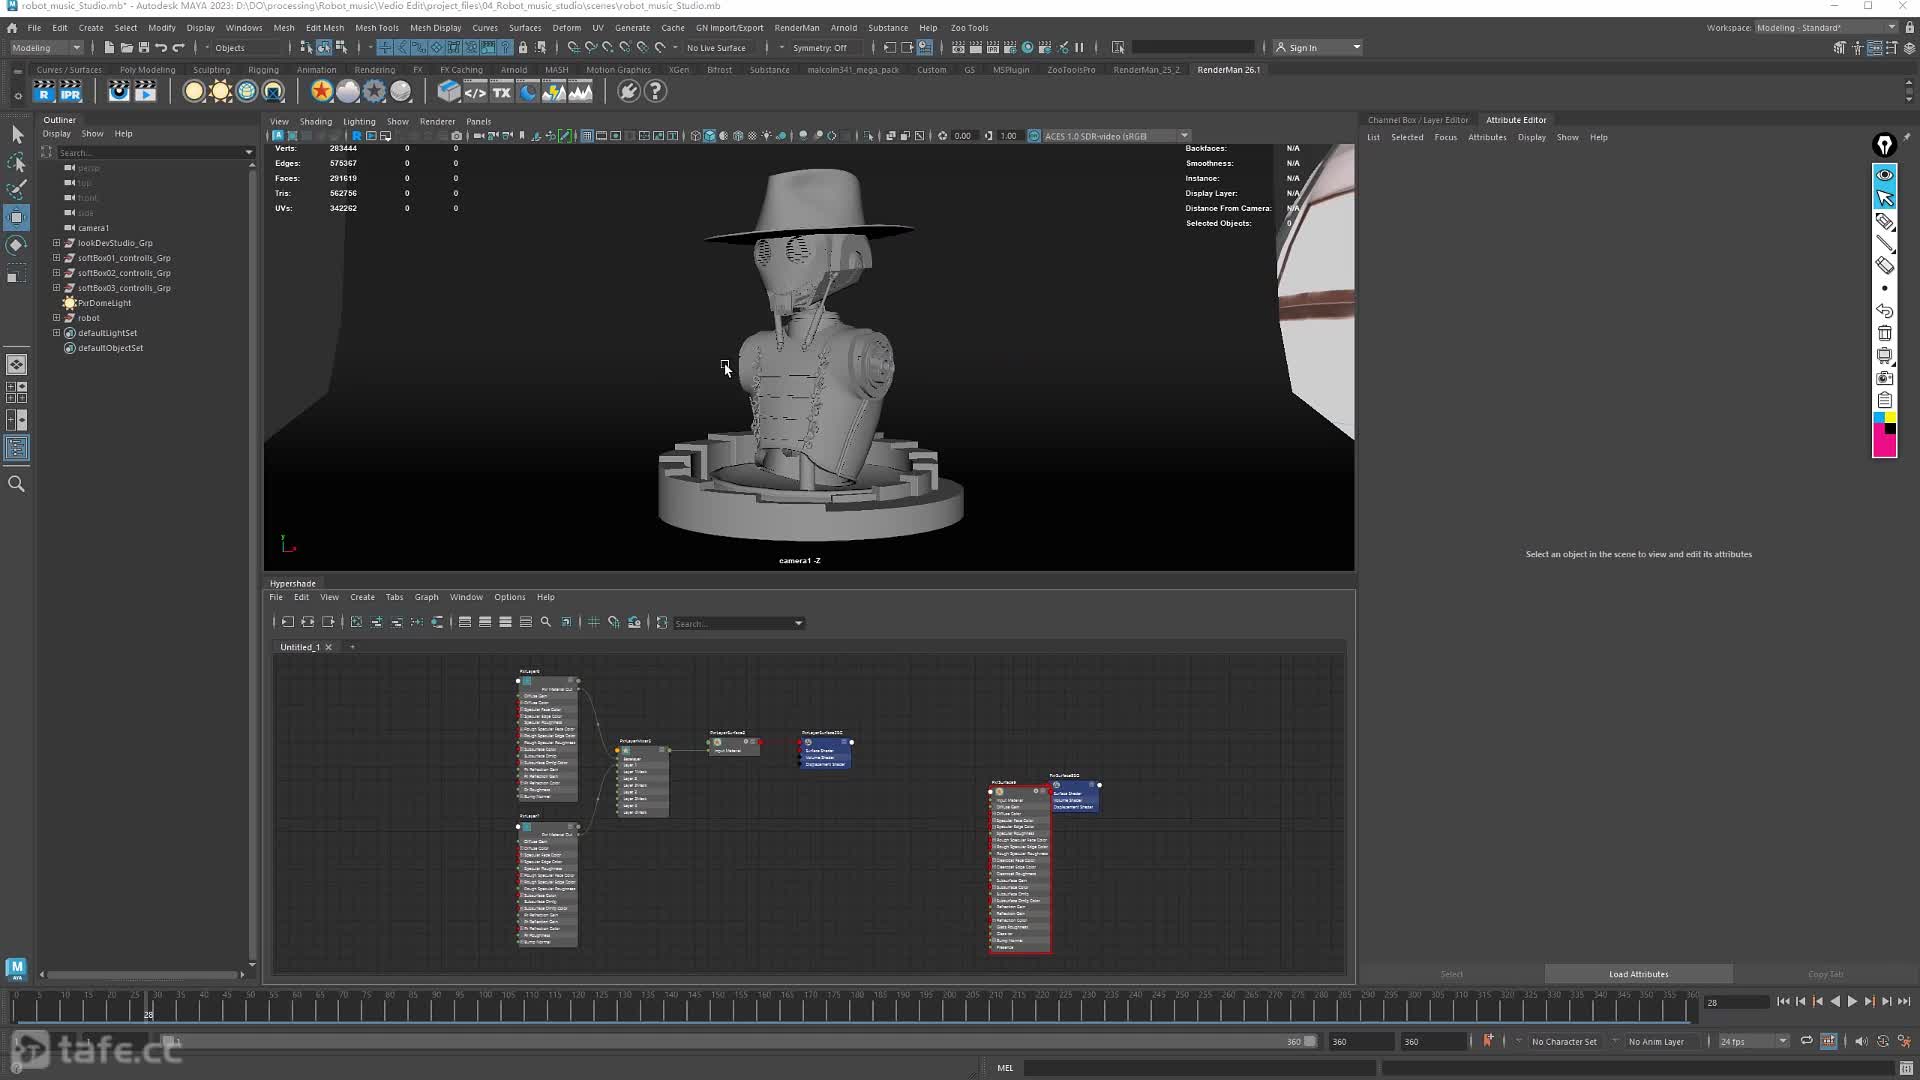Play forward on the timeline
The width and height of the screenshot is (1920, 1080).
[x=1852, y=1001]
